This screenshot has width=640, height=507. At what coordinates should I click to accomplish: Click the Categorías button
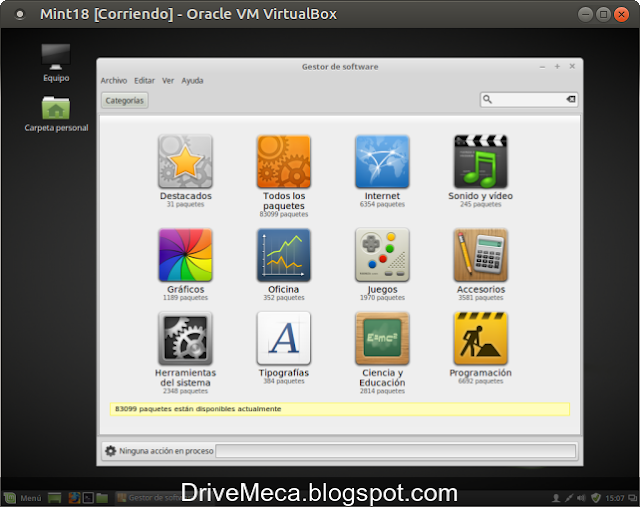(x=124, y=100)
